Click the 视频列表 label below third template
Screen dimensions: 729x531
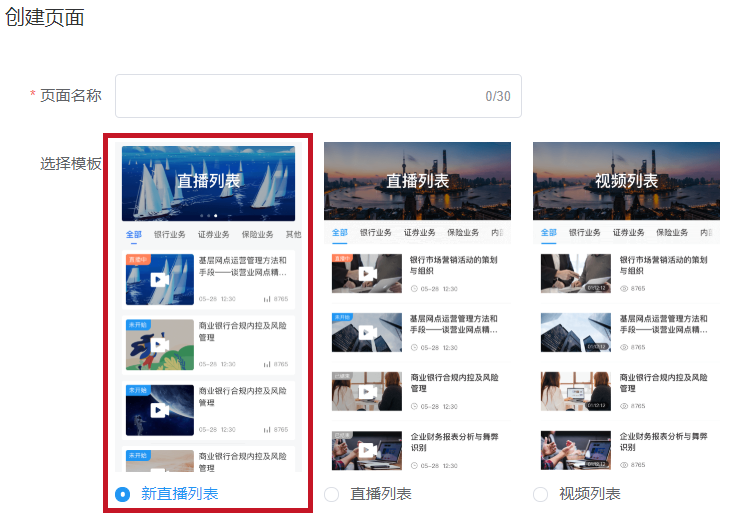(590, 494)
